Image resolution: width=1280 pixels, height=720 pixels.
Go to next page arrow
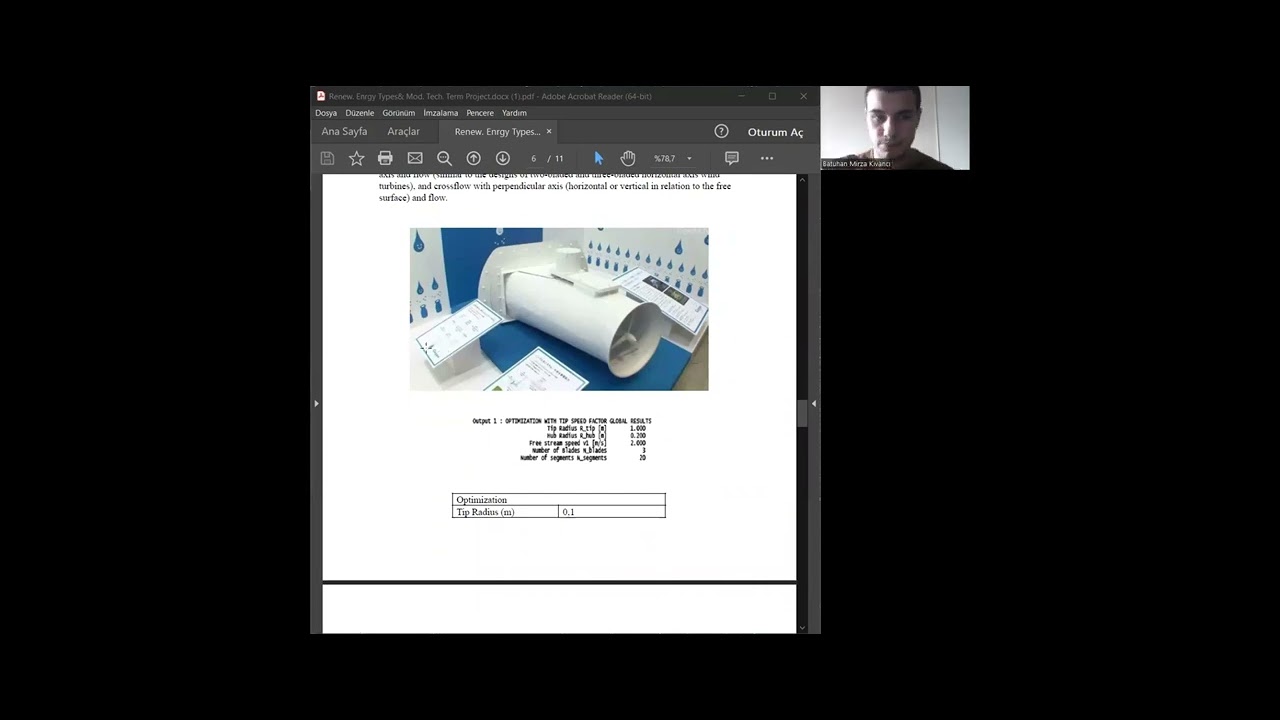503,158
